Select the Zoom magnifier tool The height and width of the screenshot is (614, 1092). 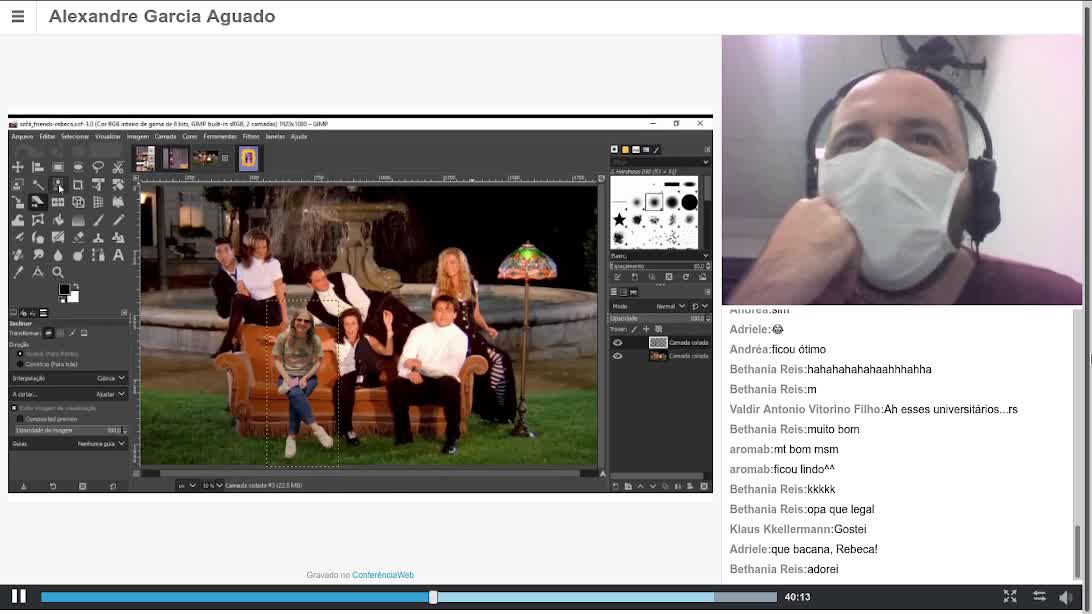pyautogui.click(x=58, y=272)
